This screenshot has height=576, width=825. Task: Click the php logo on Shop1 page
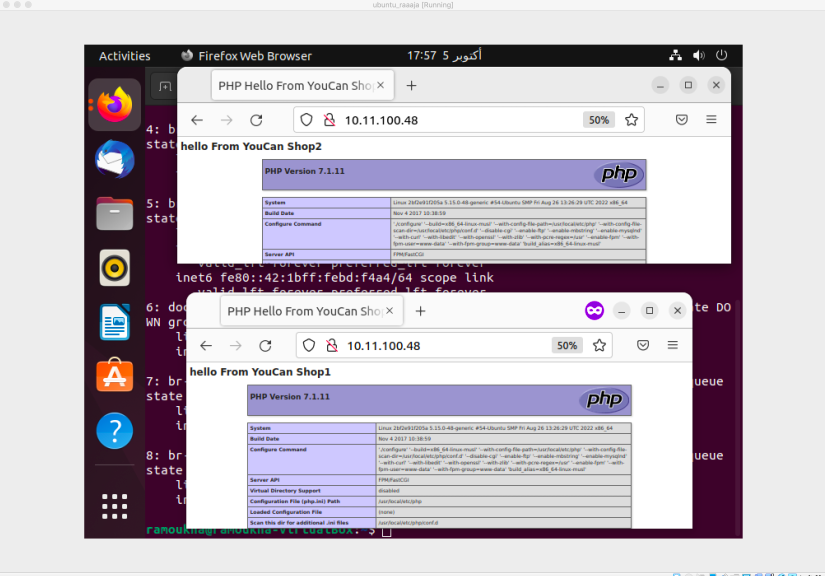(604, 400)
